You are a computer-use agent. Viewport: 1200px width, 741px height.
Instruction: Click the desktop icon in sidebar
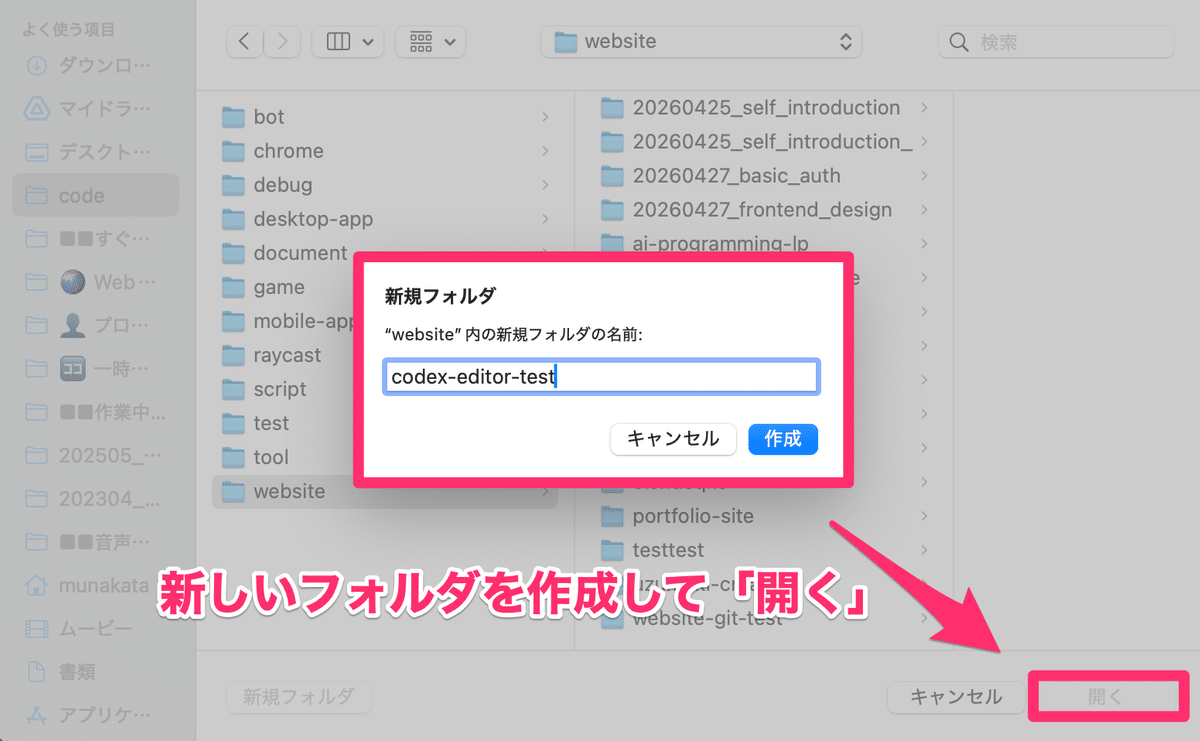pos(36,153)
